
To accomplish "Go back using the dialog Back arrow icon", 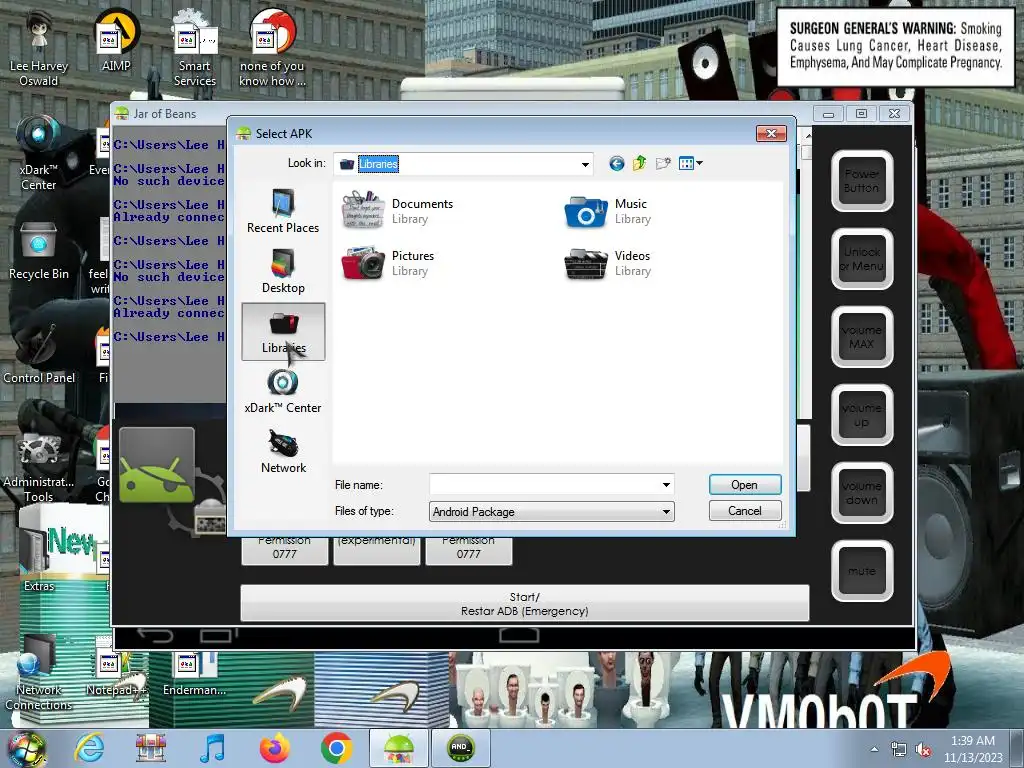I will pyautogui.click(x=616, y=163).
